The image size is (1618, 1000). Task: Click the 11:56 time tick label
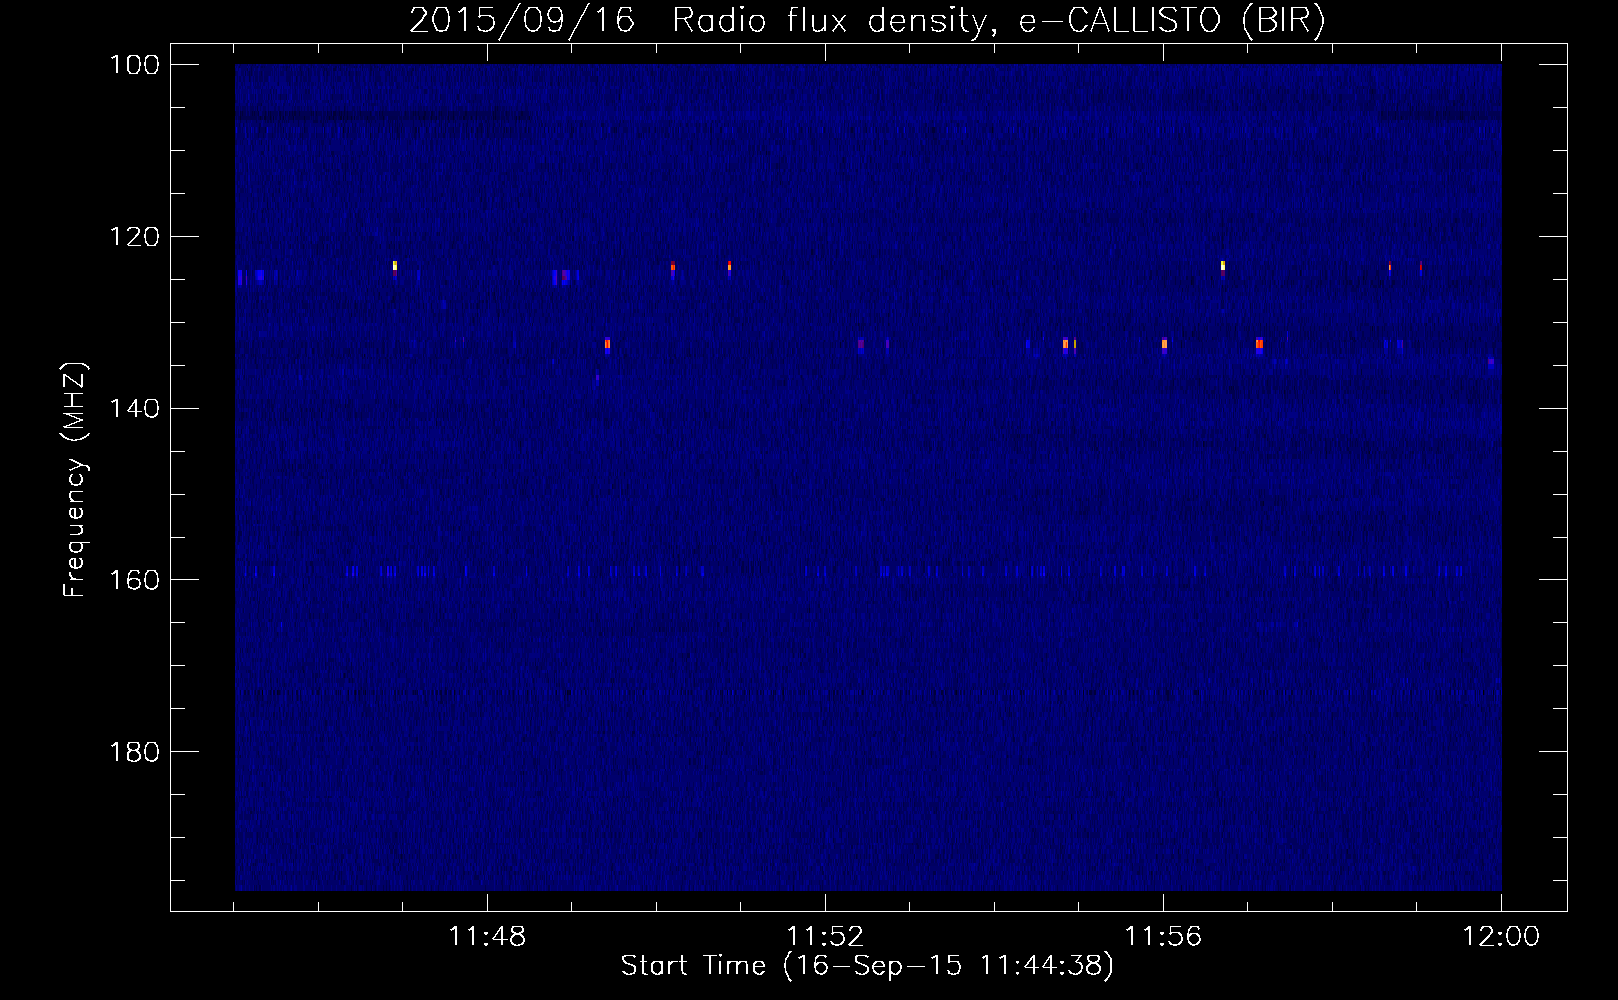[1163, 937]
